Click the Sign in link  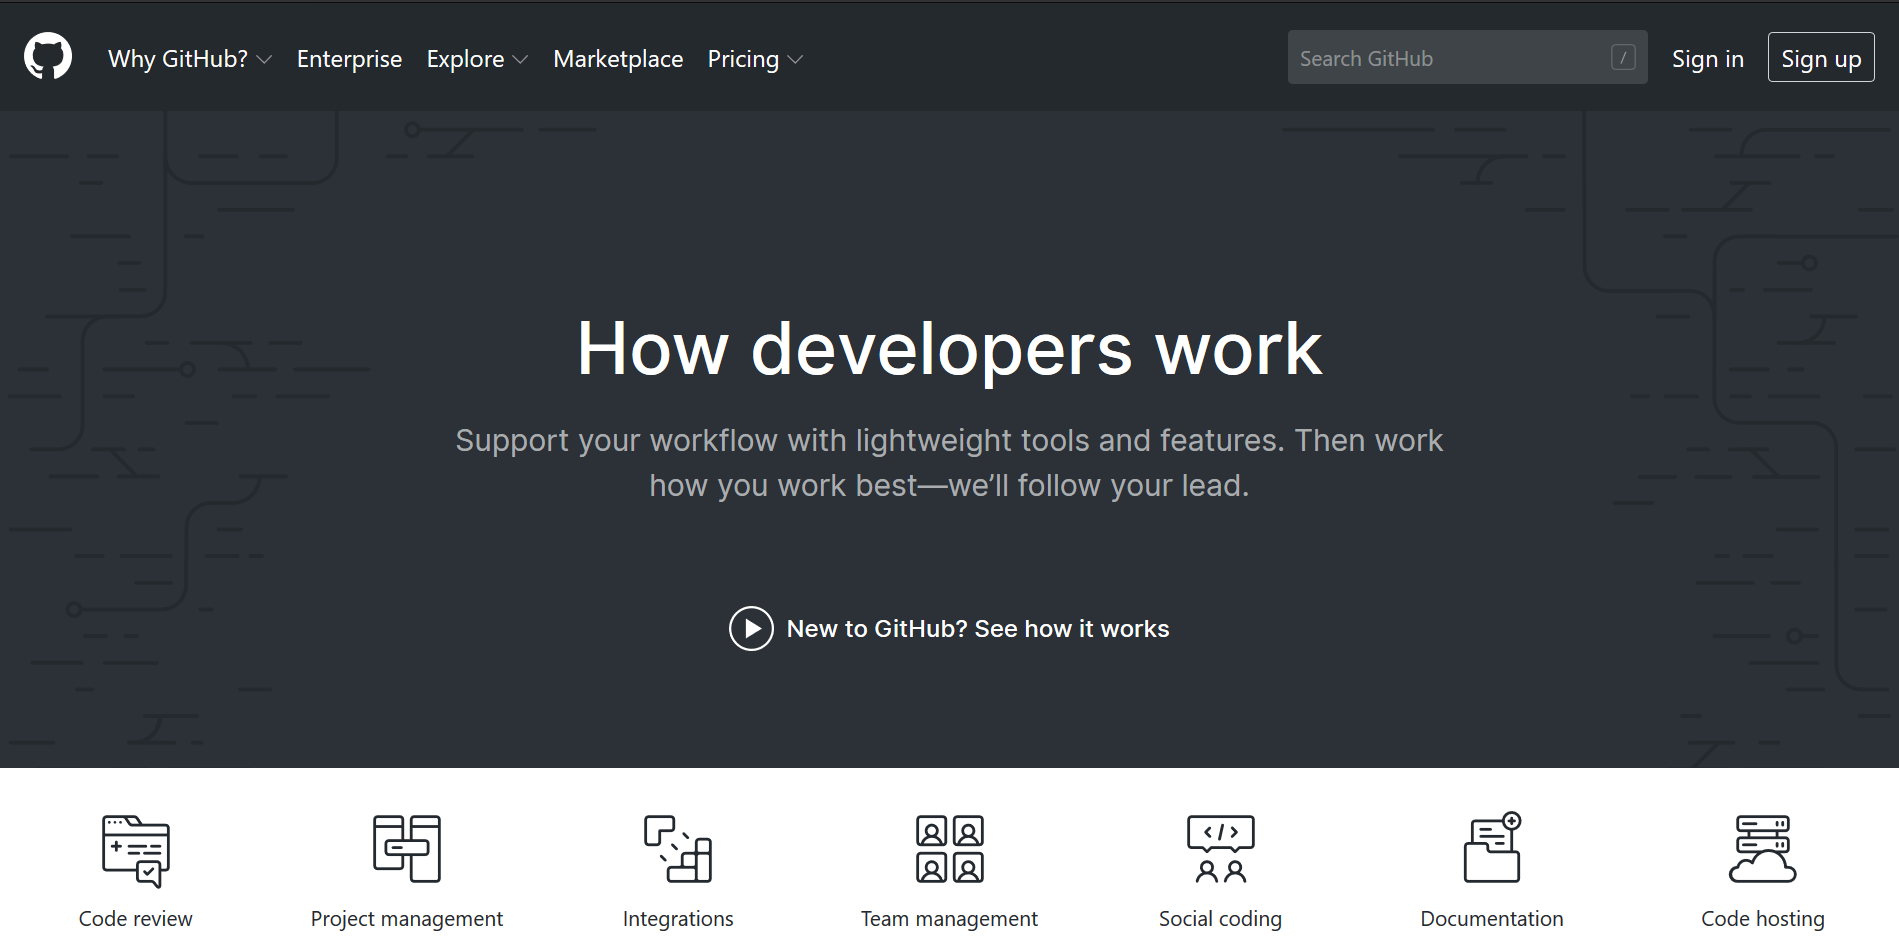point(1707,59)
